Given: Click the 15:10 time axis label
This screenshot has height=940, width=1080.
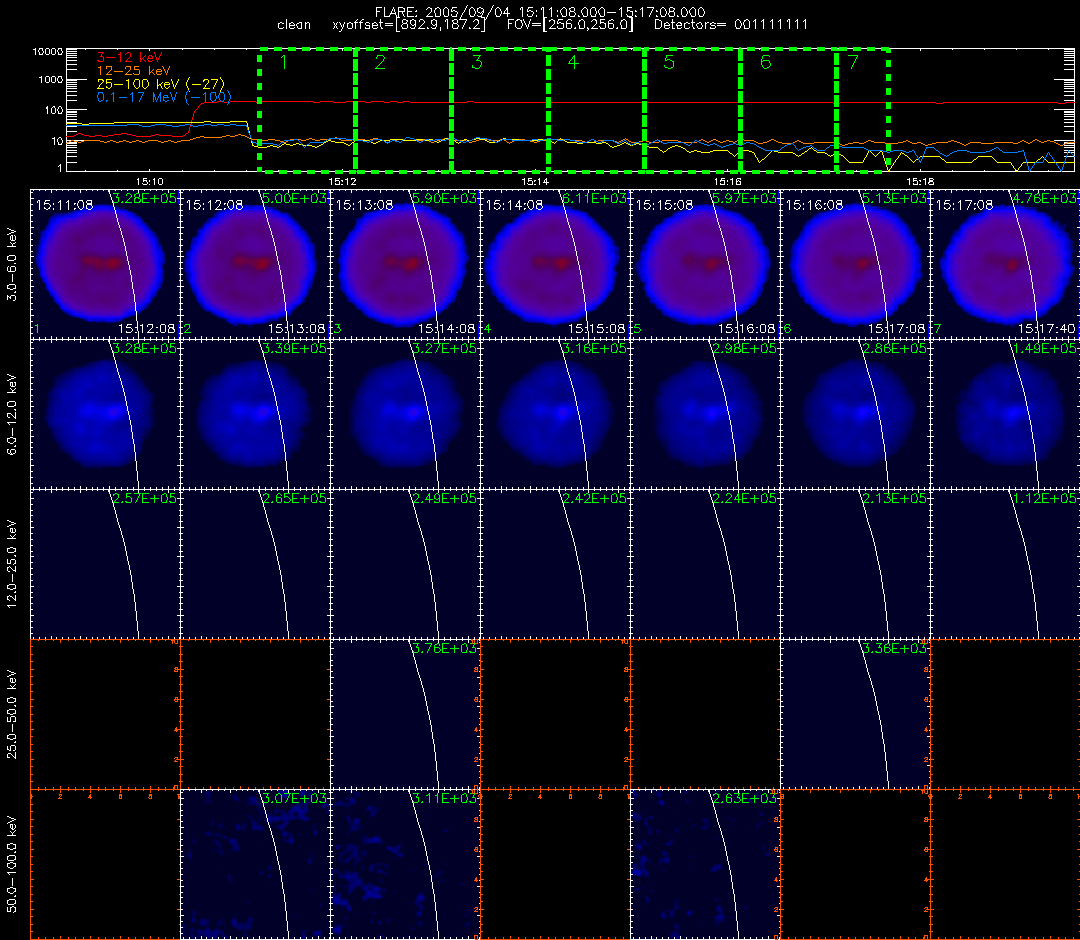Looking at the screenshot, I should point(149,182).
